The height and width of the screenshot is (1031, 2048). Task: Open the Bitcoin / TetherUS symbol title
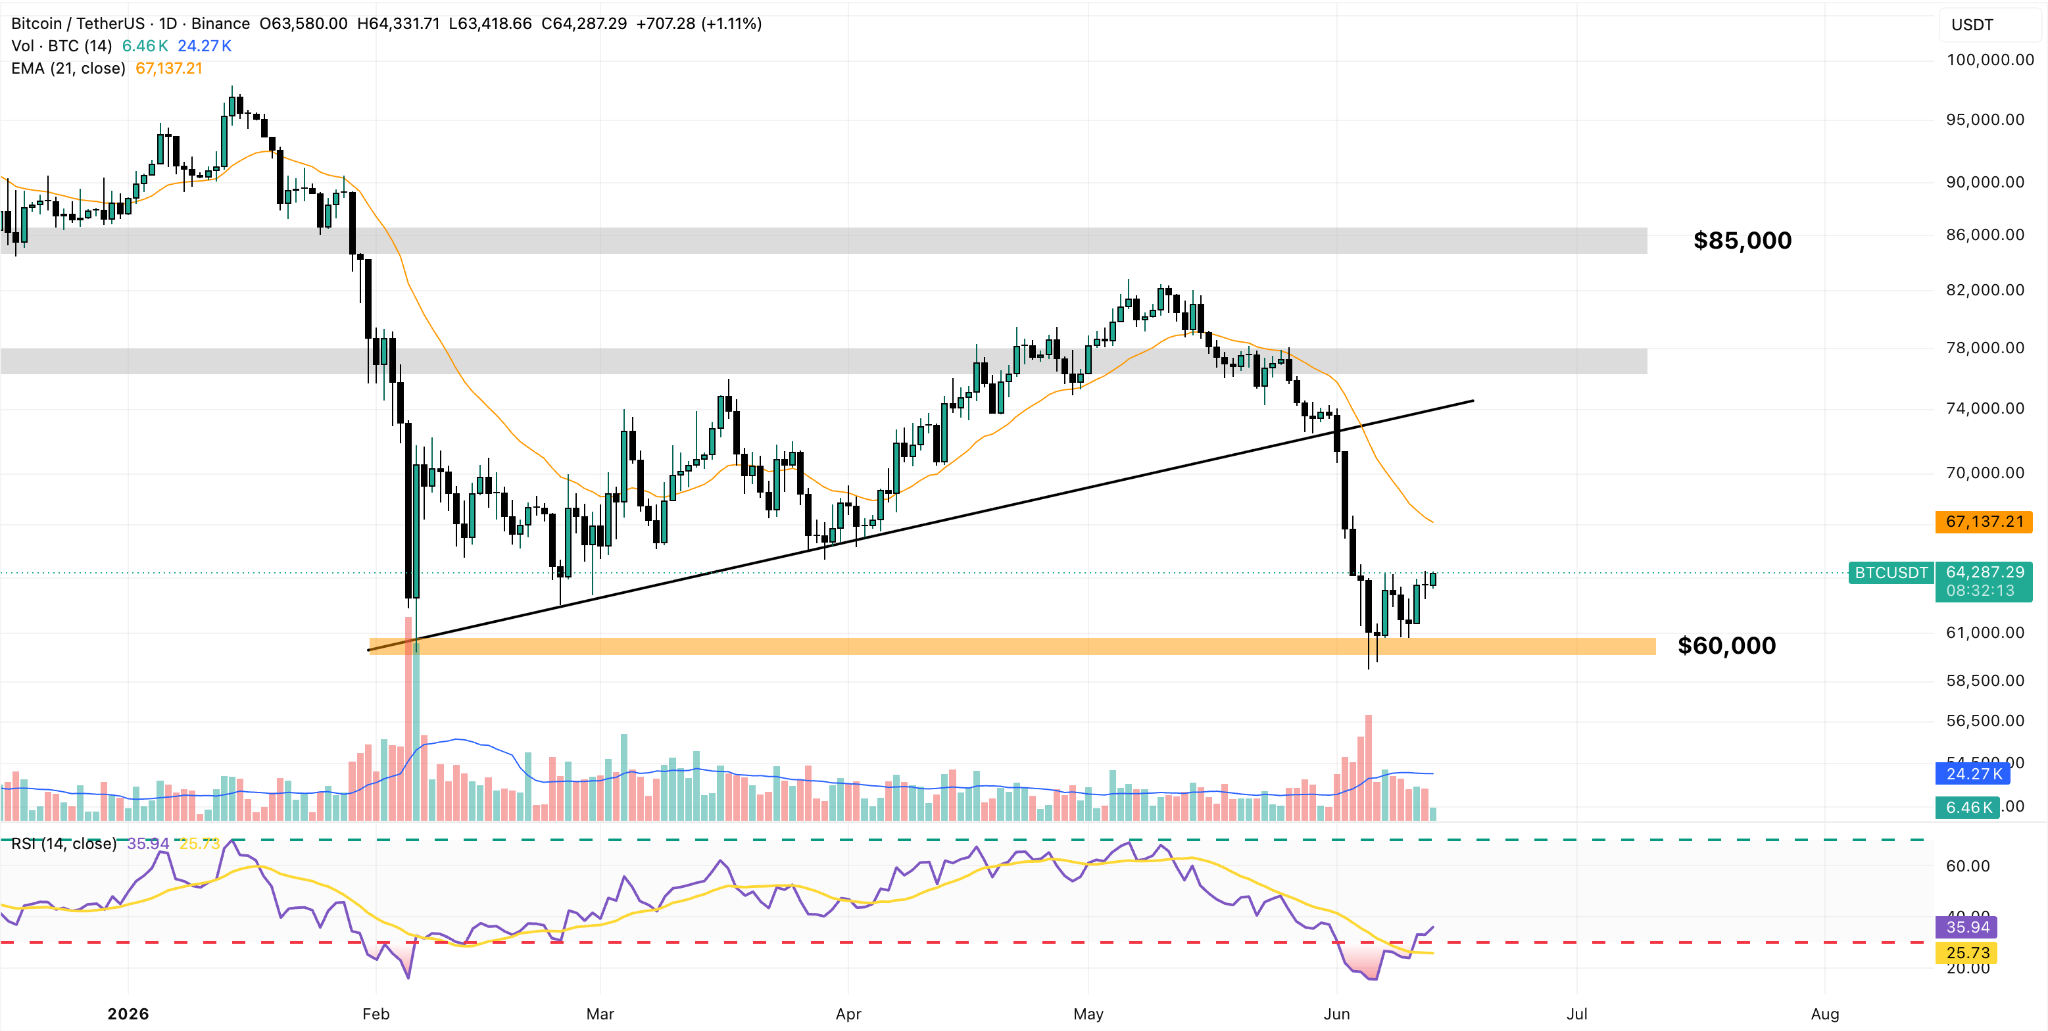pos(131,23)
